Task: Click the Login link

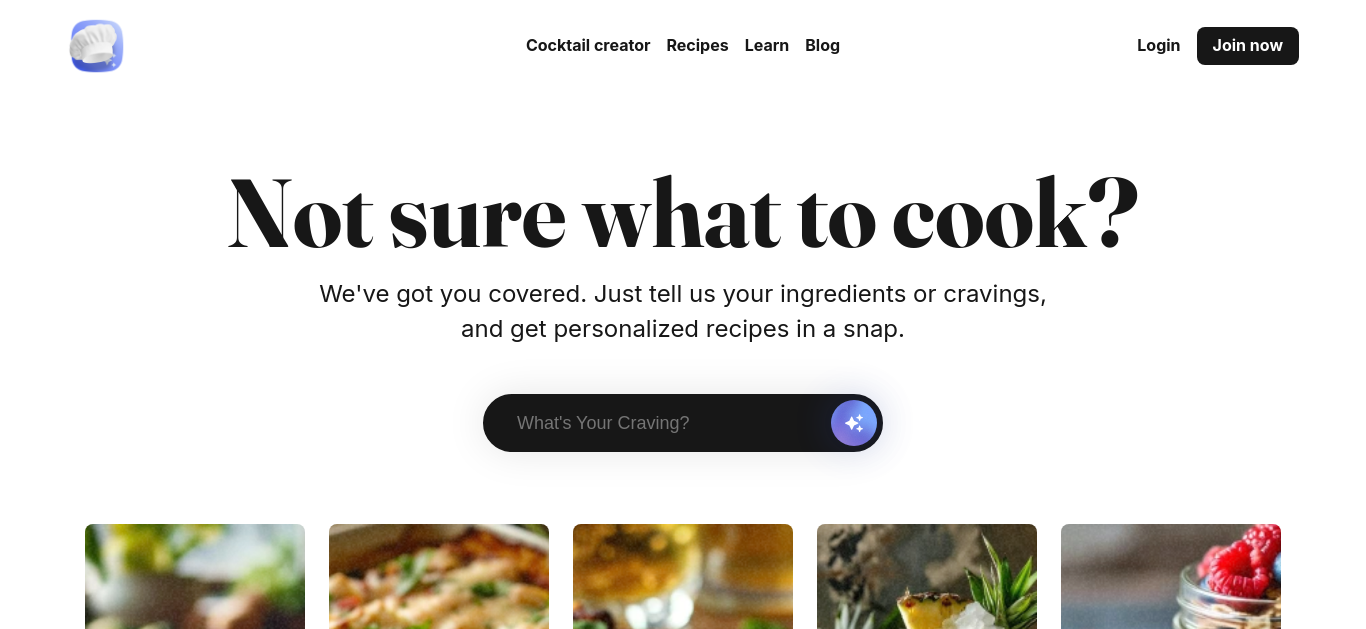Action: click(x=1158, y=45)
